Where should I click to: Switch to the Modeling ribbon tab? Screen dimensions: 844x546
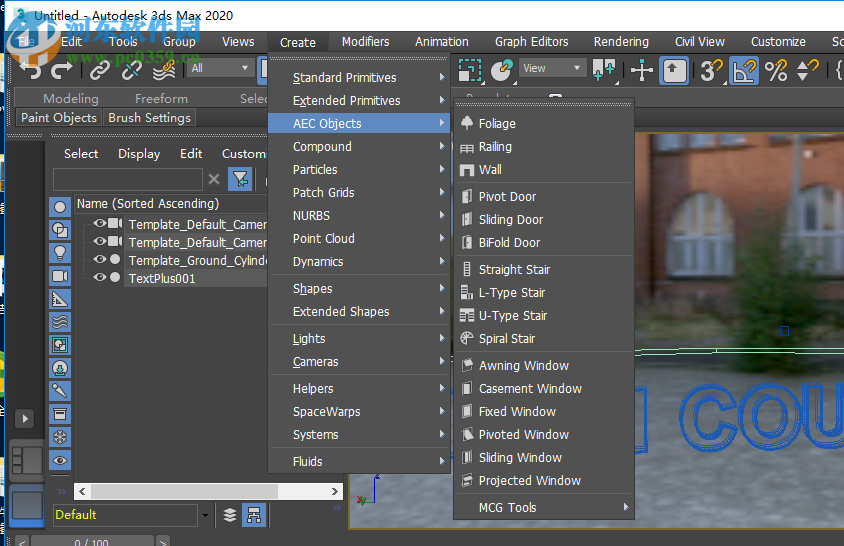71,99
